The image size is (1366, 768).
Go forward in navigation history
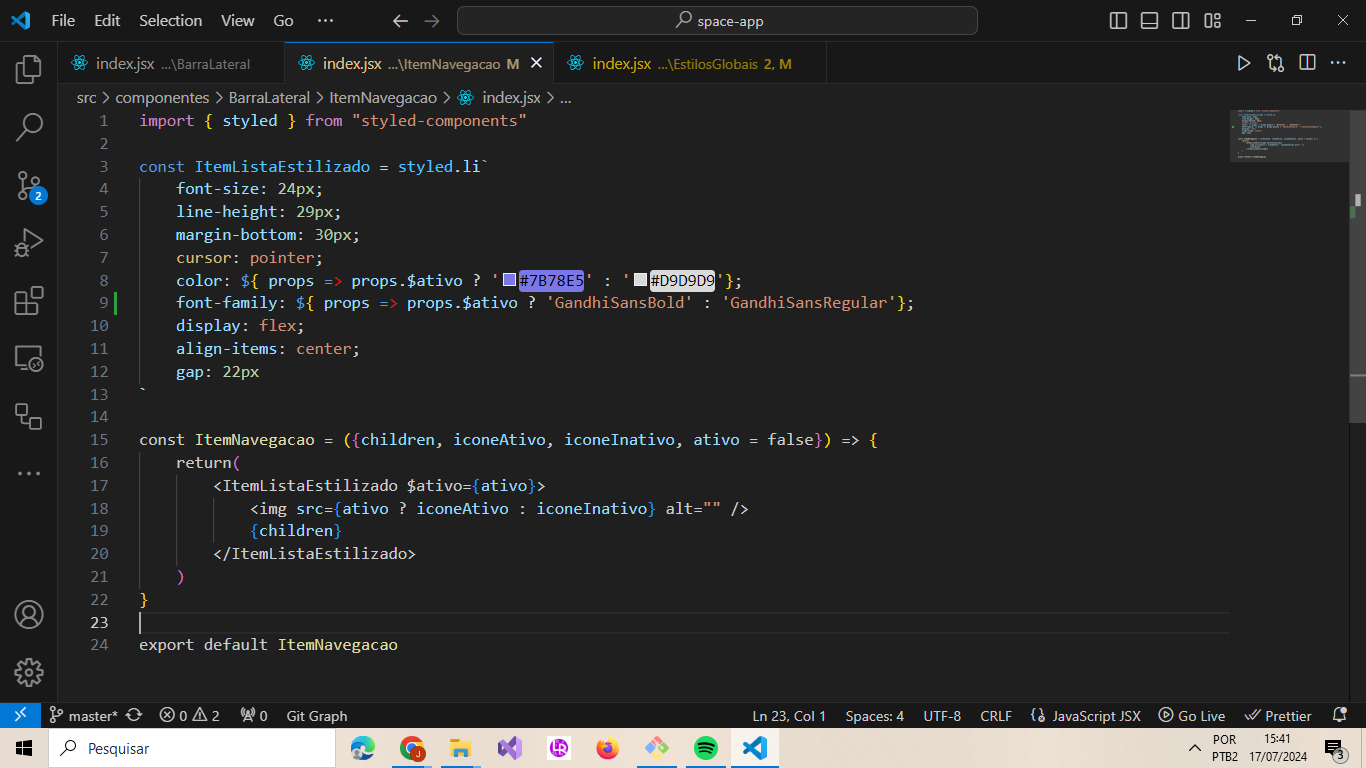432,20
